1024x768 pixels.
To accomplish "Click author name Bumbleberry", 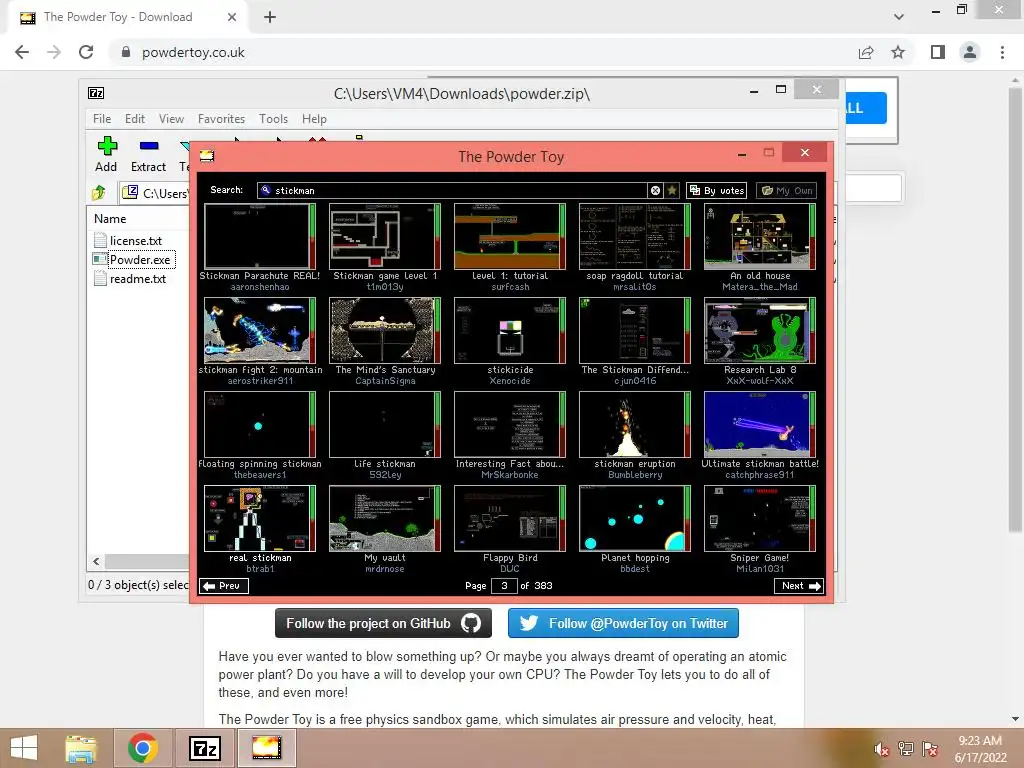I will tap(635, 475).
